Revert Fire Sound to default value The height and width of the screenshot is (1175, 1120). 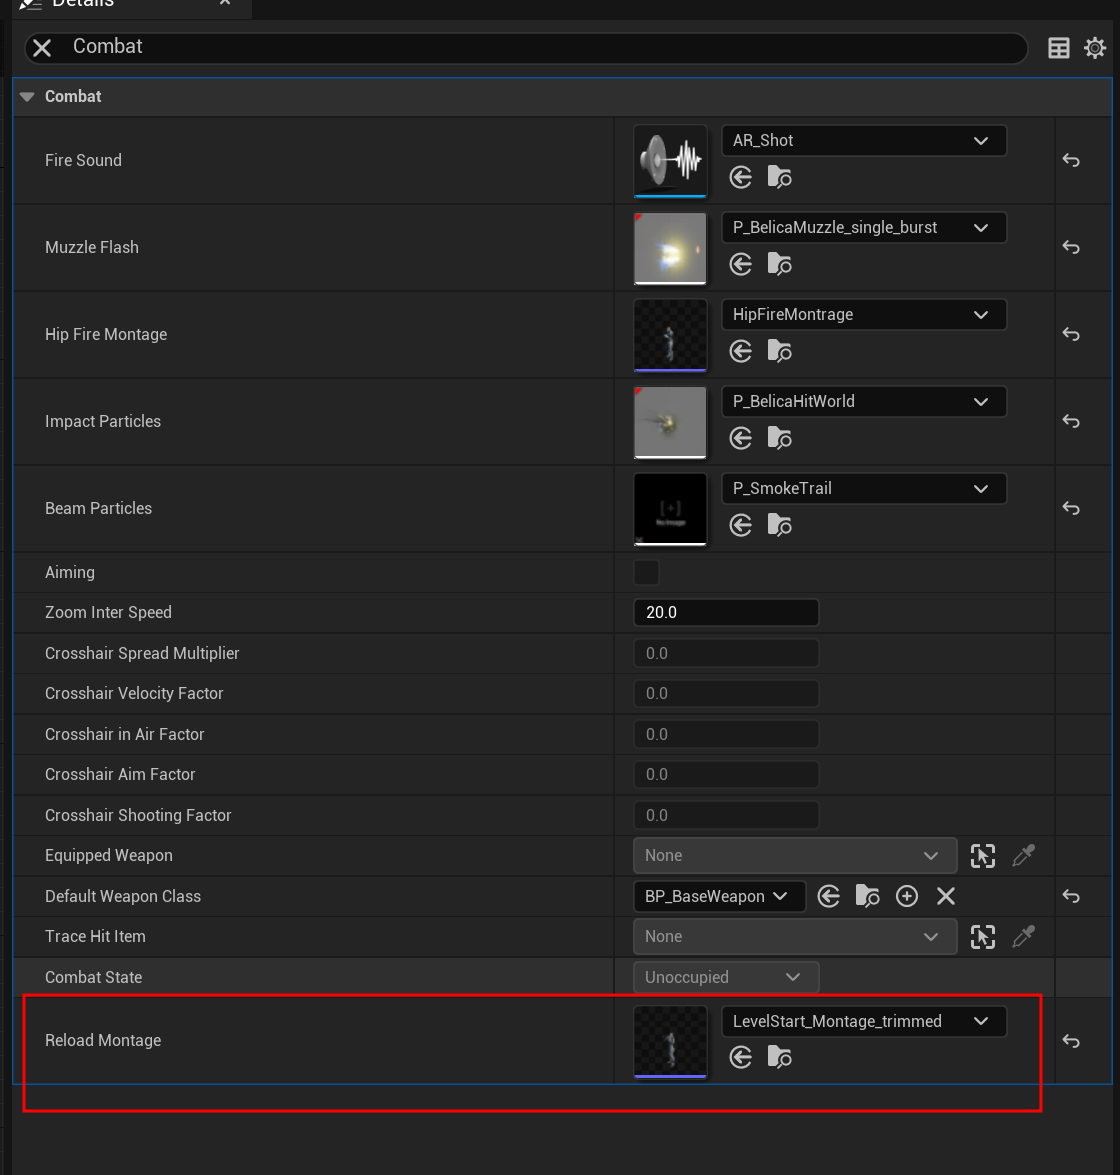pyautogui.click(x=1070, y=160)
